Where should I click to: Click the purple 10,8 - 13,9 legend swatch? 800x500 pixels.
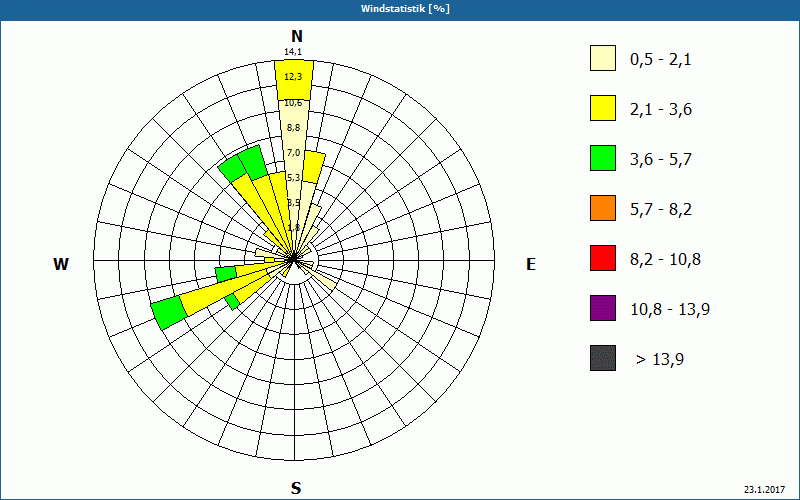tap(603, 308)
